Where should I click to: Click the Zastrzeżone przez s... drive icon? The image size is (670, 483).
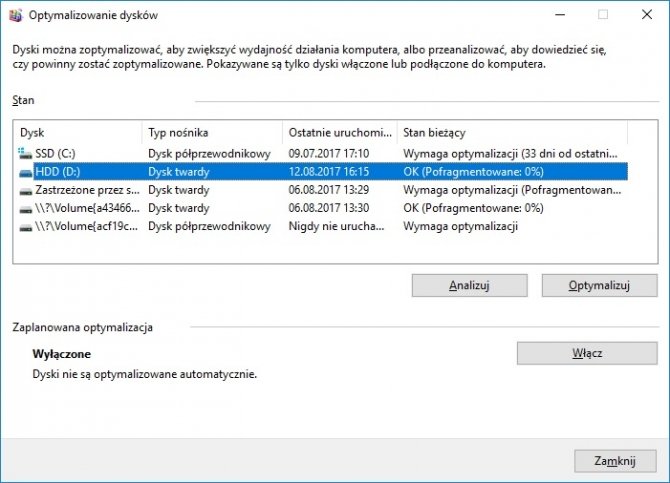[26, 191]
